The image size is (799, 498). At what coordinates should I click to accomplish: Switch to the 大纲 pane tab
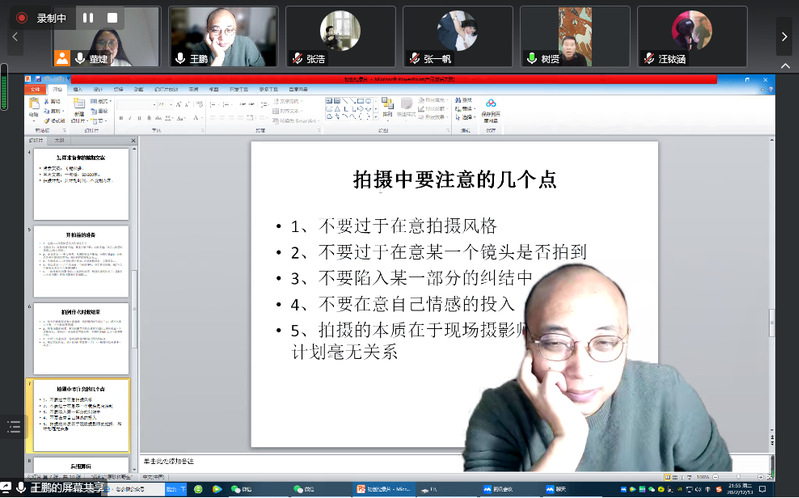59,140
